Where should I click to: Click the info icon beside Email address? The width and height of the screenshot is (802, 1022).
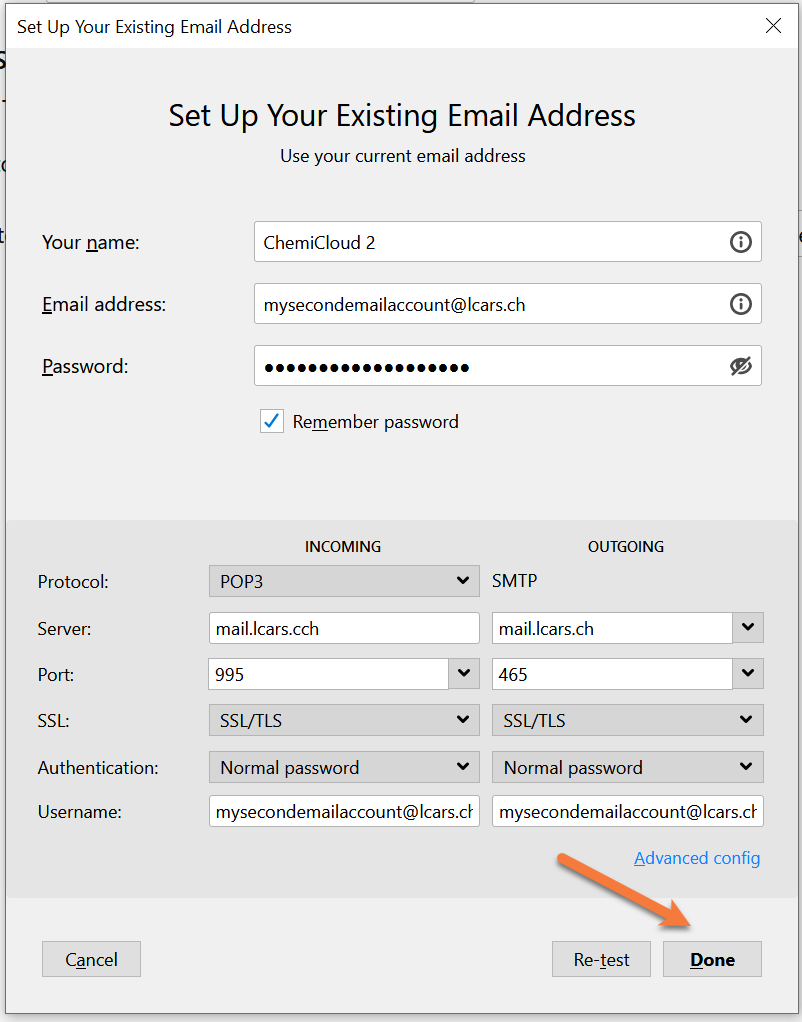pos(740,304)
